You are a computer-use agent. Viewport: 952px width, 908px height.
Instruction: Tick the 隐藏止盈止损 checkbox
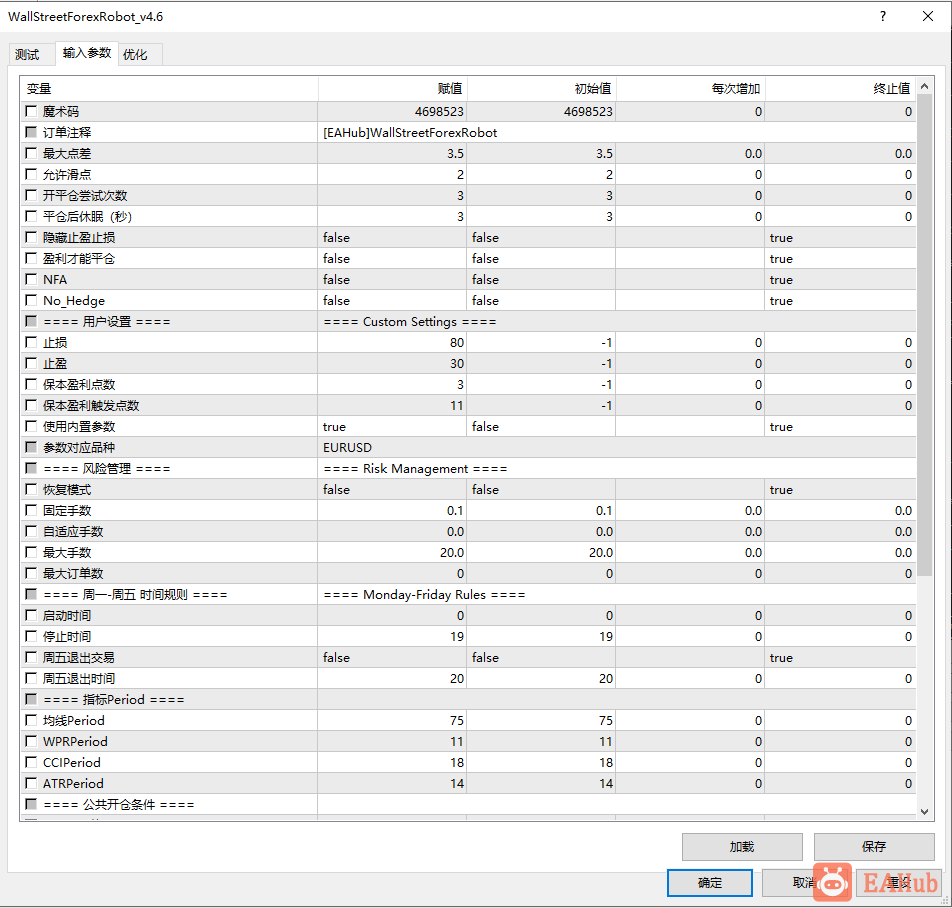[31, 237]
